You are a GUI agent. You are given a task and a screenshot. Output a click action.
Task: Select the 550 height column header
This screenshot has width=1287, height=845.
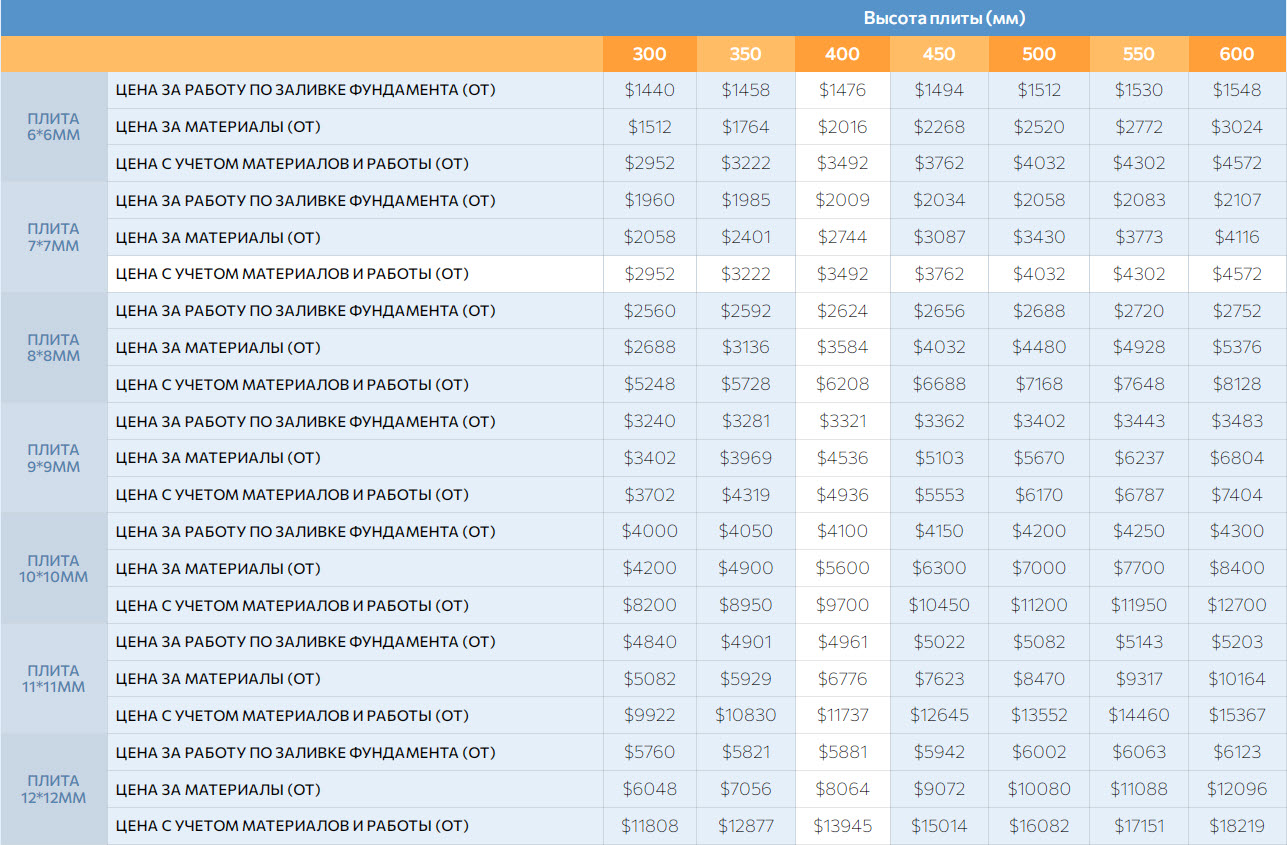tap(1138, 54)
